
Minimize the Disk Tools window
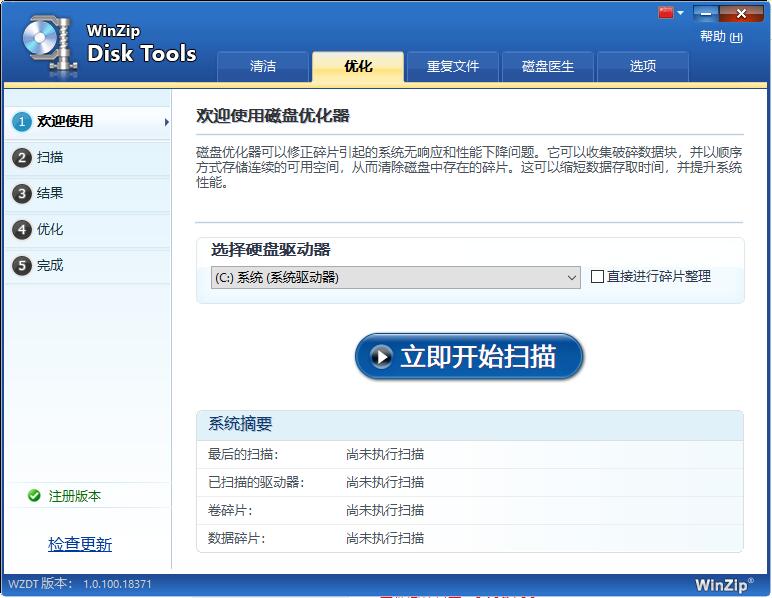point(706,14)
